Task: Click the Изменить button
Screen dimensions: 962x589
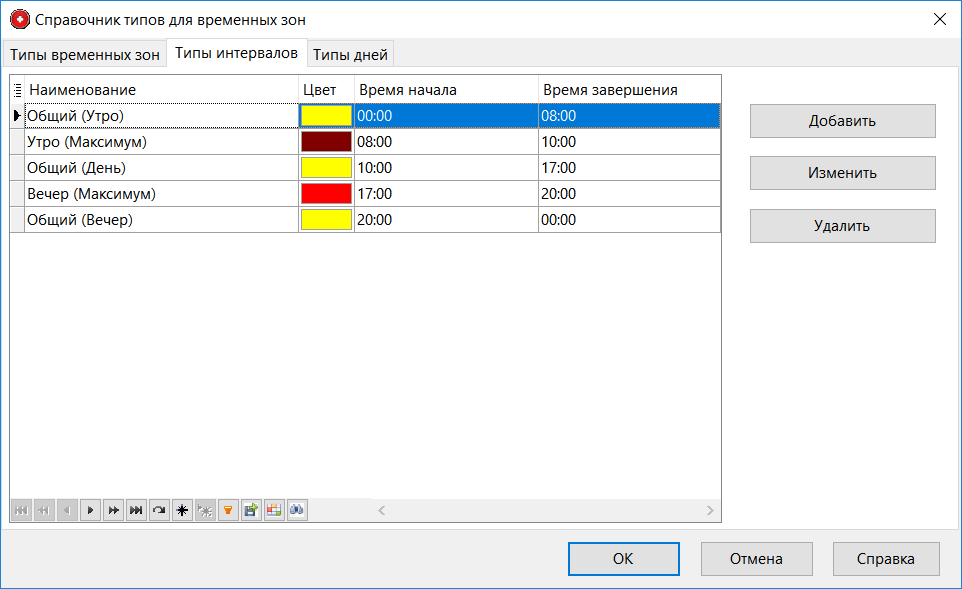Action: (842, 173)
